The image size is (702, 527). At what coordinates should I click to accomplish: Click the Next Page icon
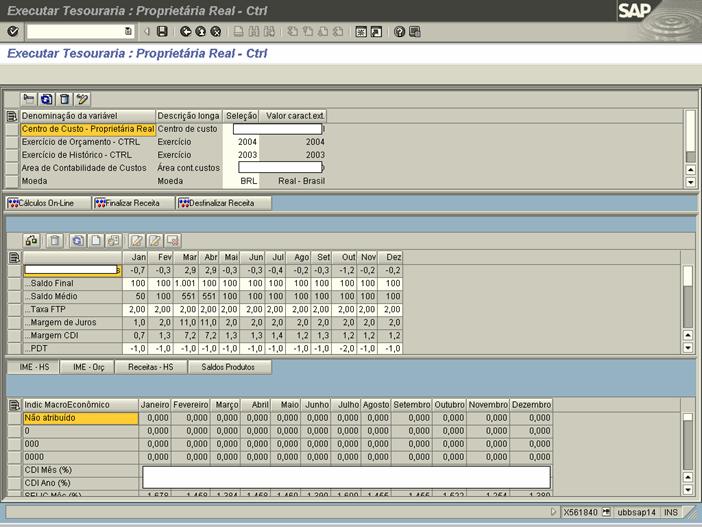coord(323,31)
